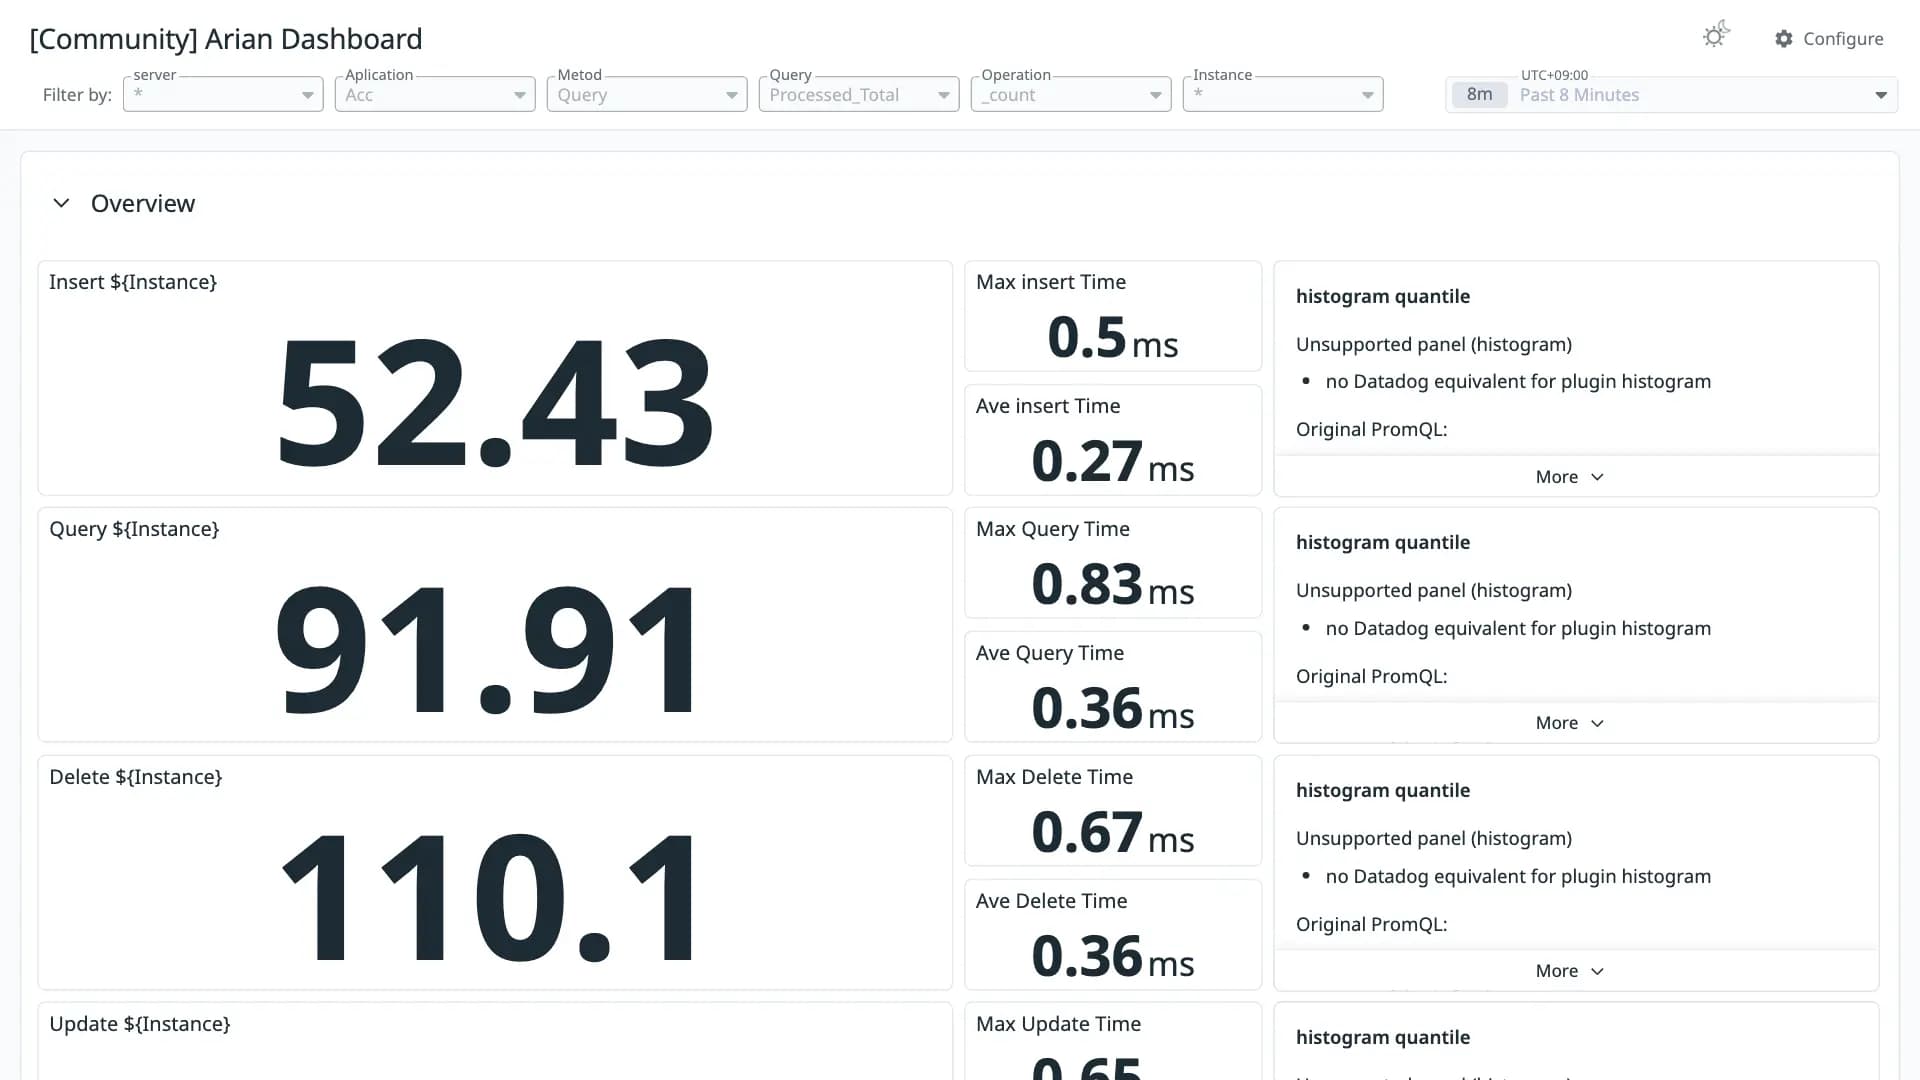Click the UTC+09:00 timezone label
This screenshot has height=1080, width=1920.
pyautogui.click(x=1554, y=75)
